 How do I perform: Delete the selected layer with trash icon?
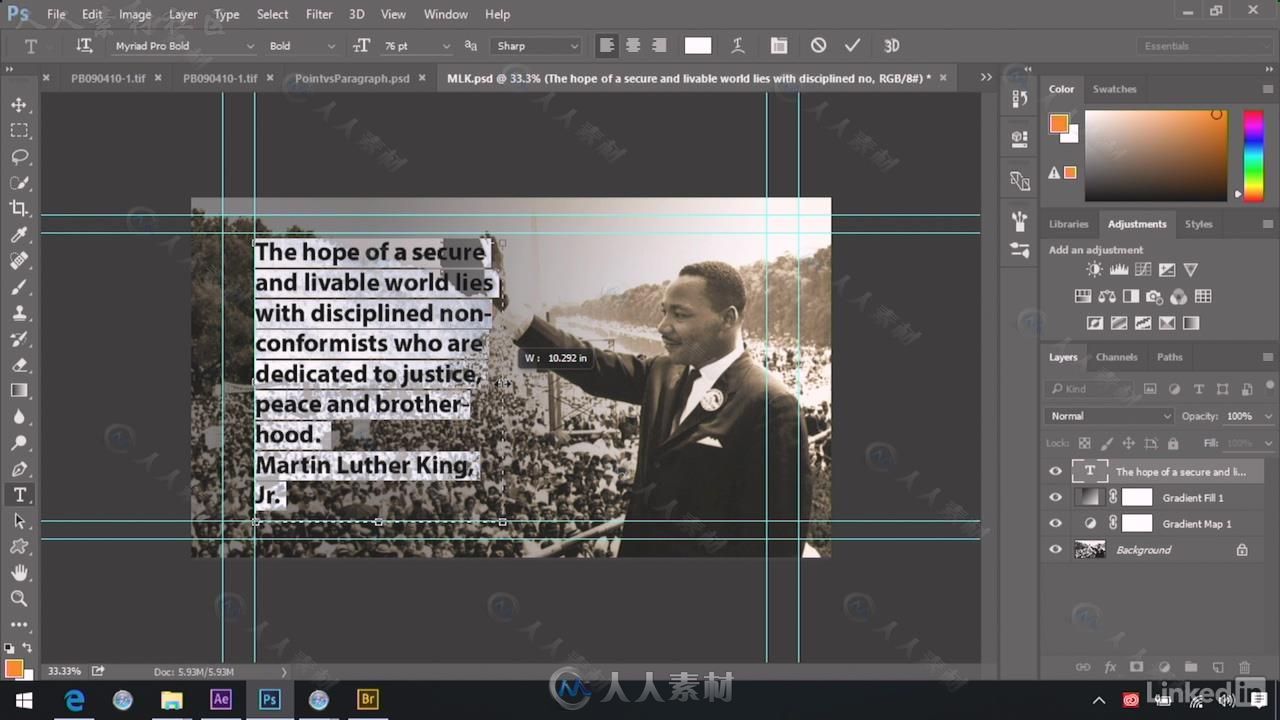coord(1244,667)
